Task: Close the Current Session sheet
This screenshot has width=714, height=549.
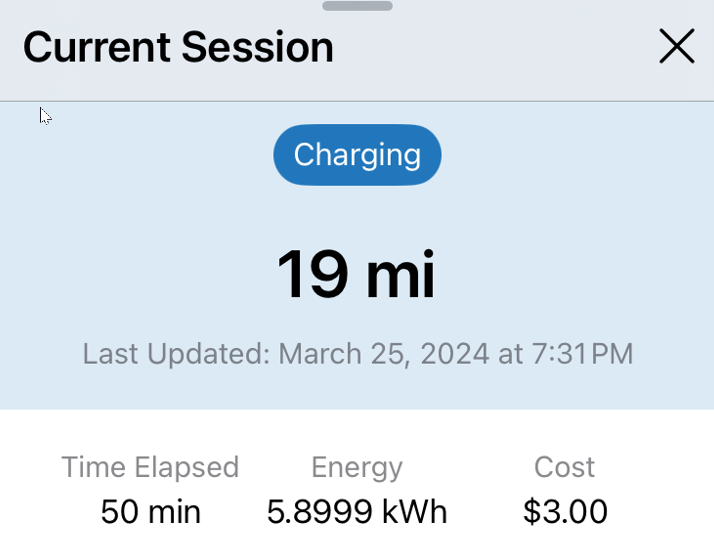Action: coord(677,46)
